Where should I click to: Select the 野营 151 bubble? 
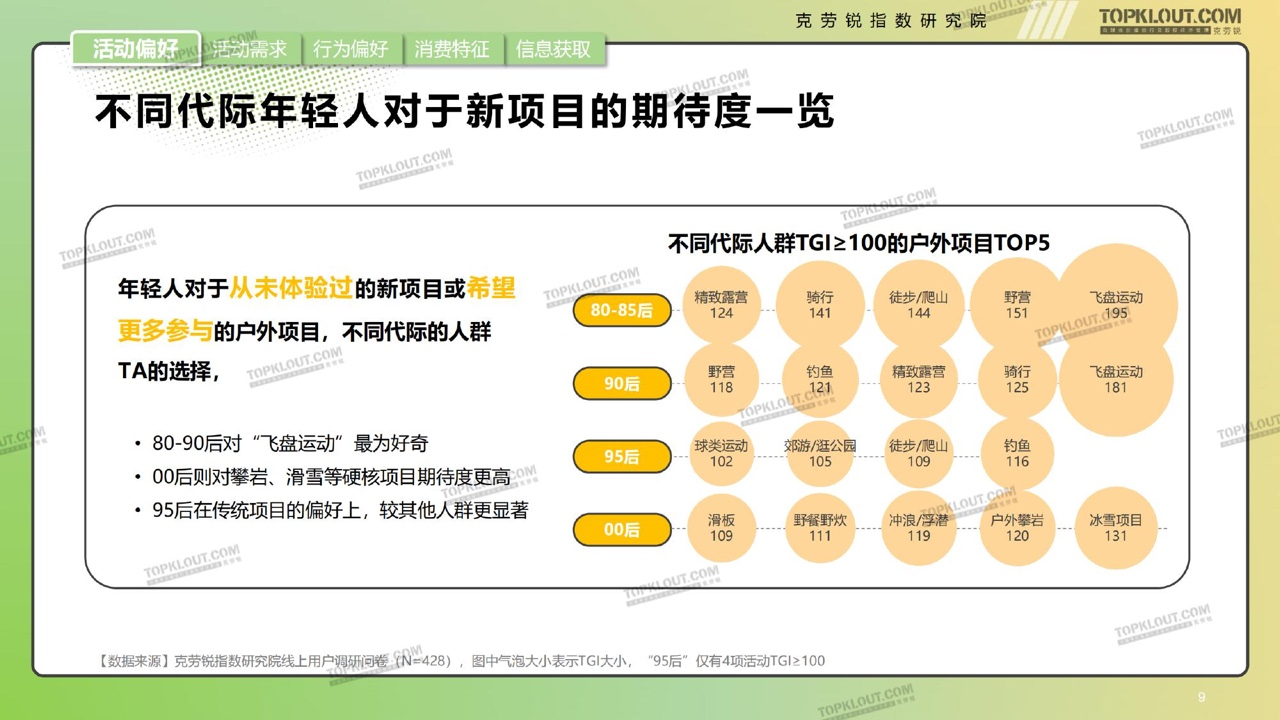[x=1017, y=305]
